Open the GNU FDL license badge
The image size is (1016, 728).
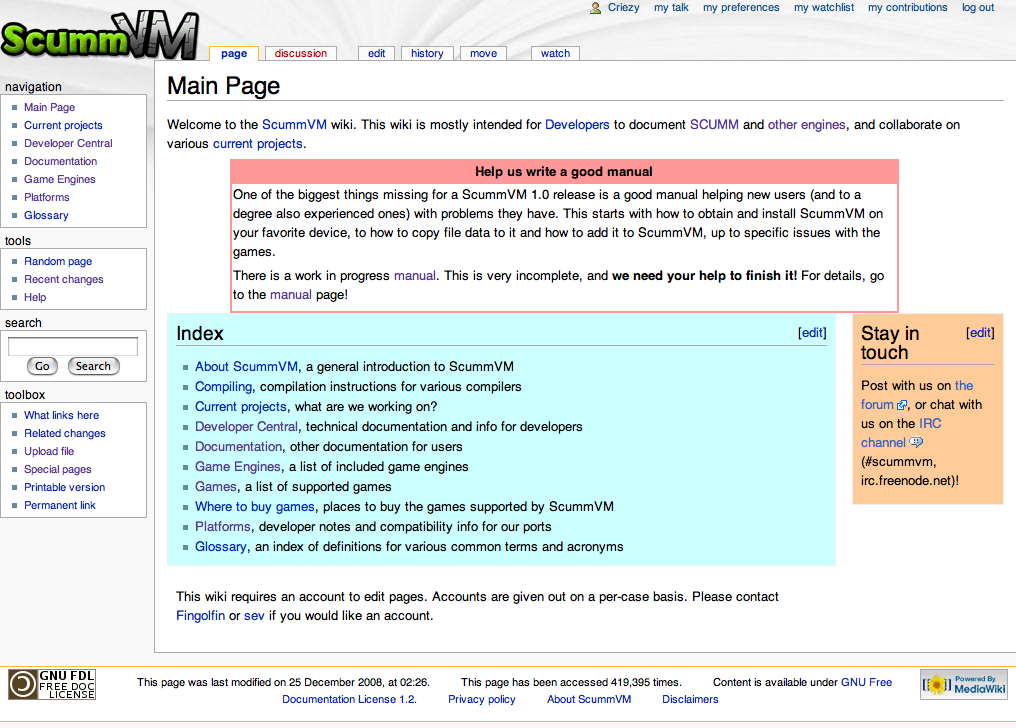coord(52,685)
